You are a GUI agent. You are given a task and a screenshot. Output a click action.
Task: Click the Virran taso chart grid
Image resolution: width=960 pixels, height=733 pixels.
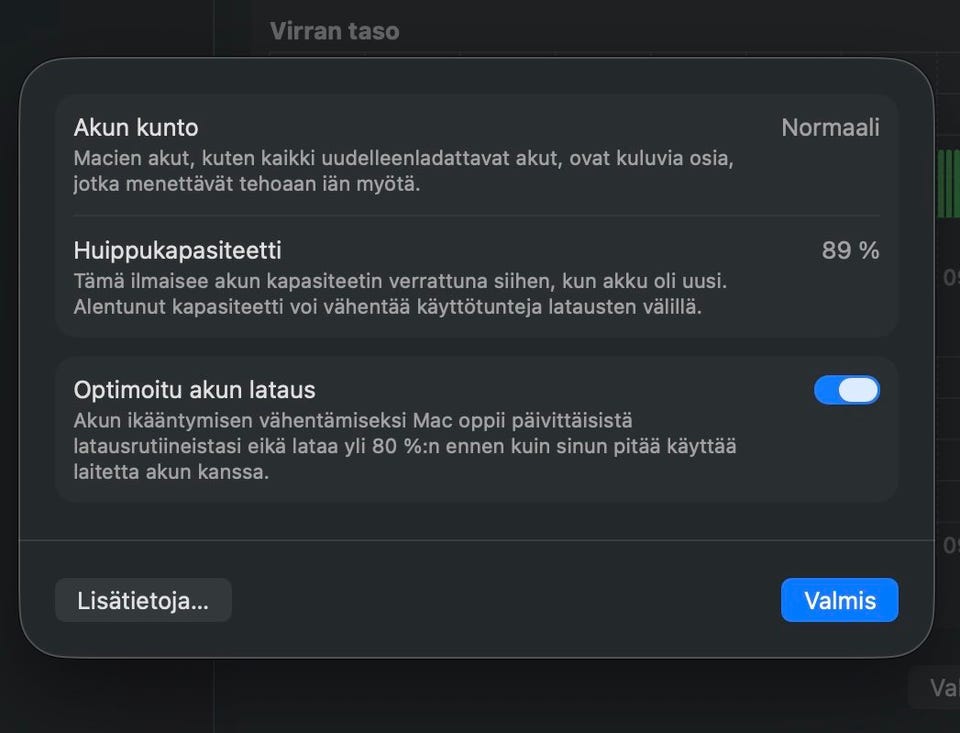[x=600, y=45]
